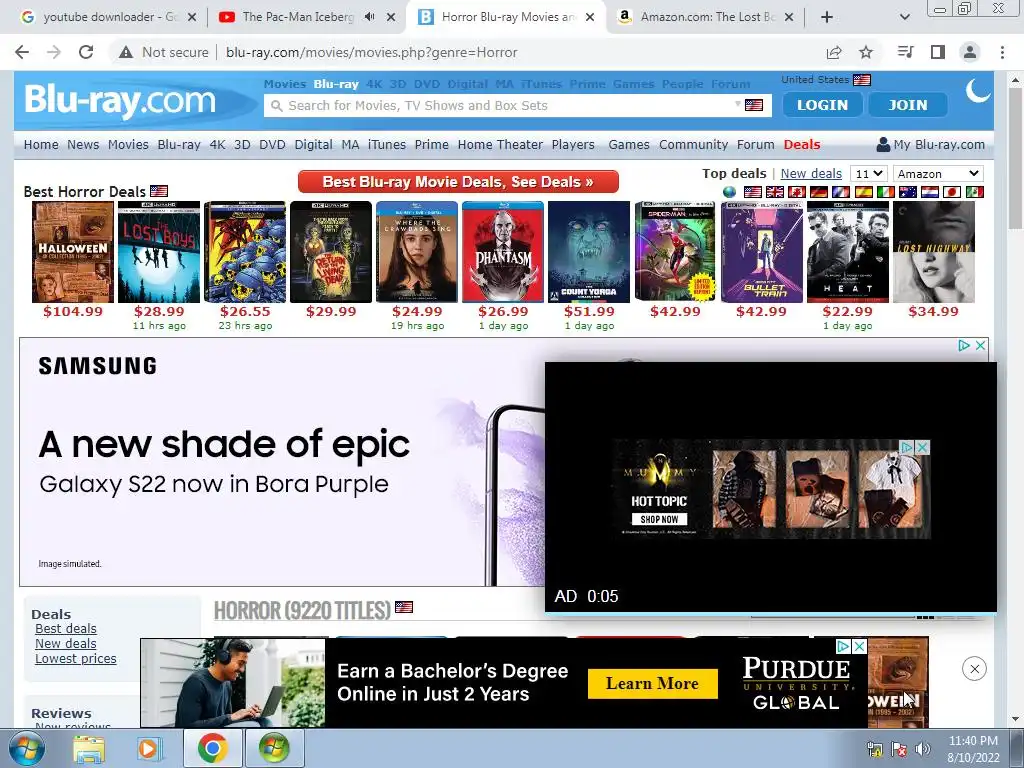This screenshot has width=1024, height=768.
Task: Select the Germany flag for deals
Action: (819, 192)
